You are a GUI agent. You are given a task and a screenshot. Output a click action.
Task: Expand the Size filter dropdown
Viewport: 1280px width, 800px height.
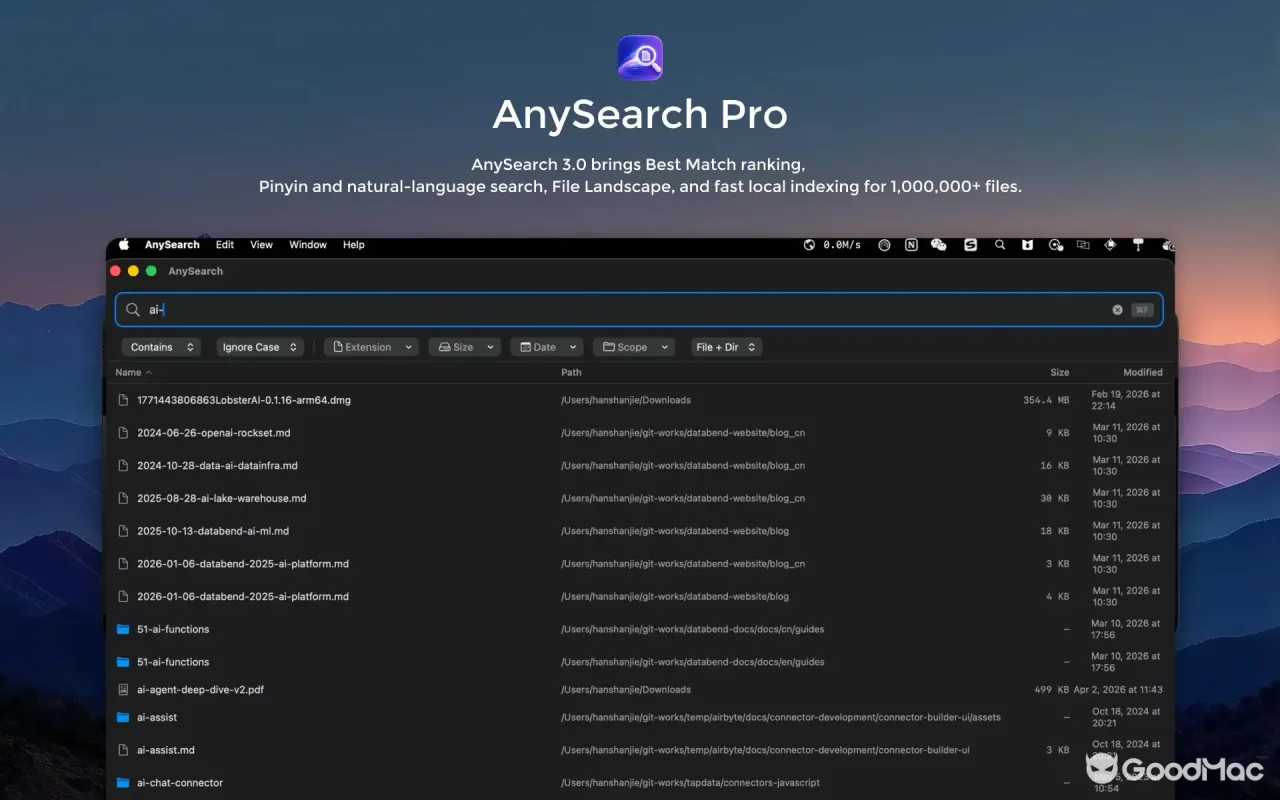click(464, 347)
